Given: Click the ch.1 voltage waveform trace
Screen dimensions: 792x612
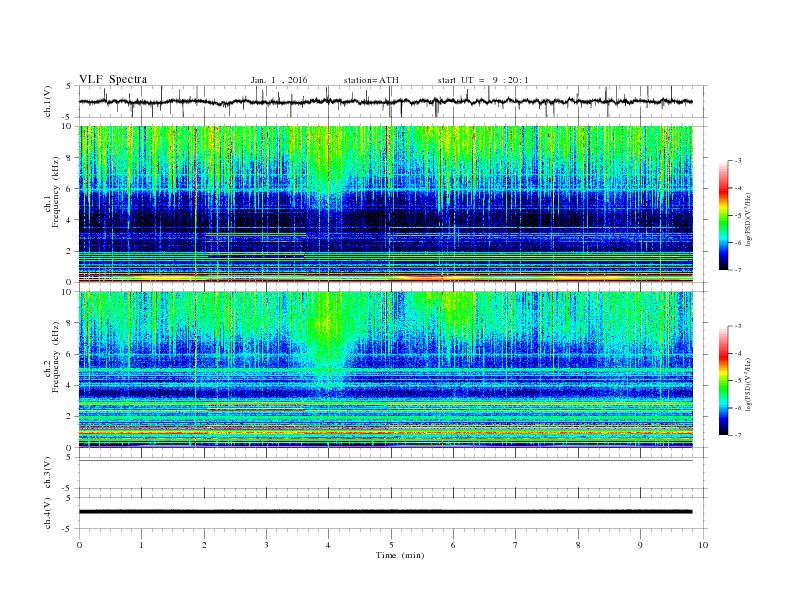Looking at the screenshot, I should pos(386,101).
